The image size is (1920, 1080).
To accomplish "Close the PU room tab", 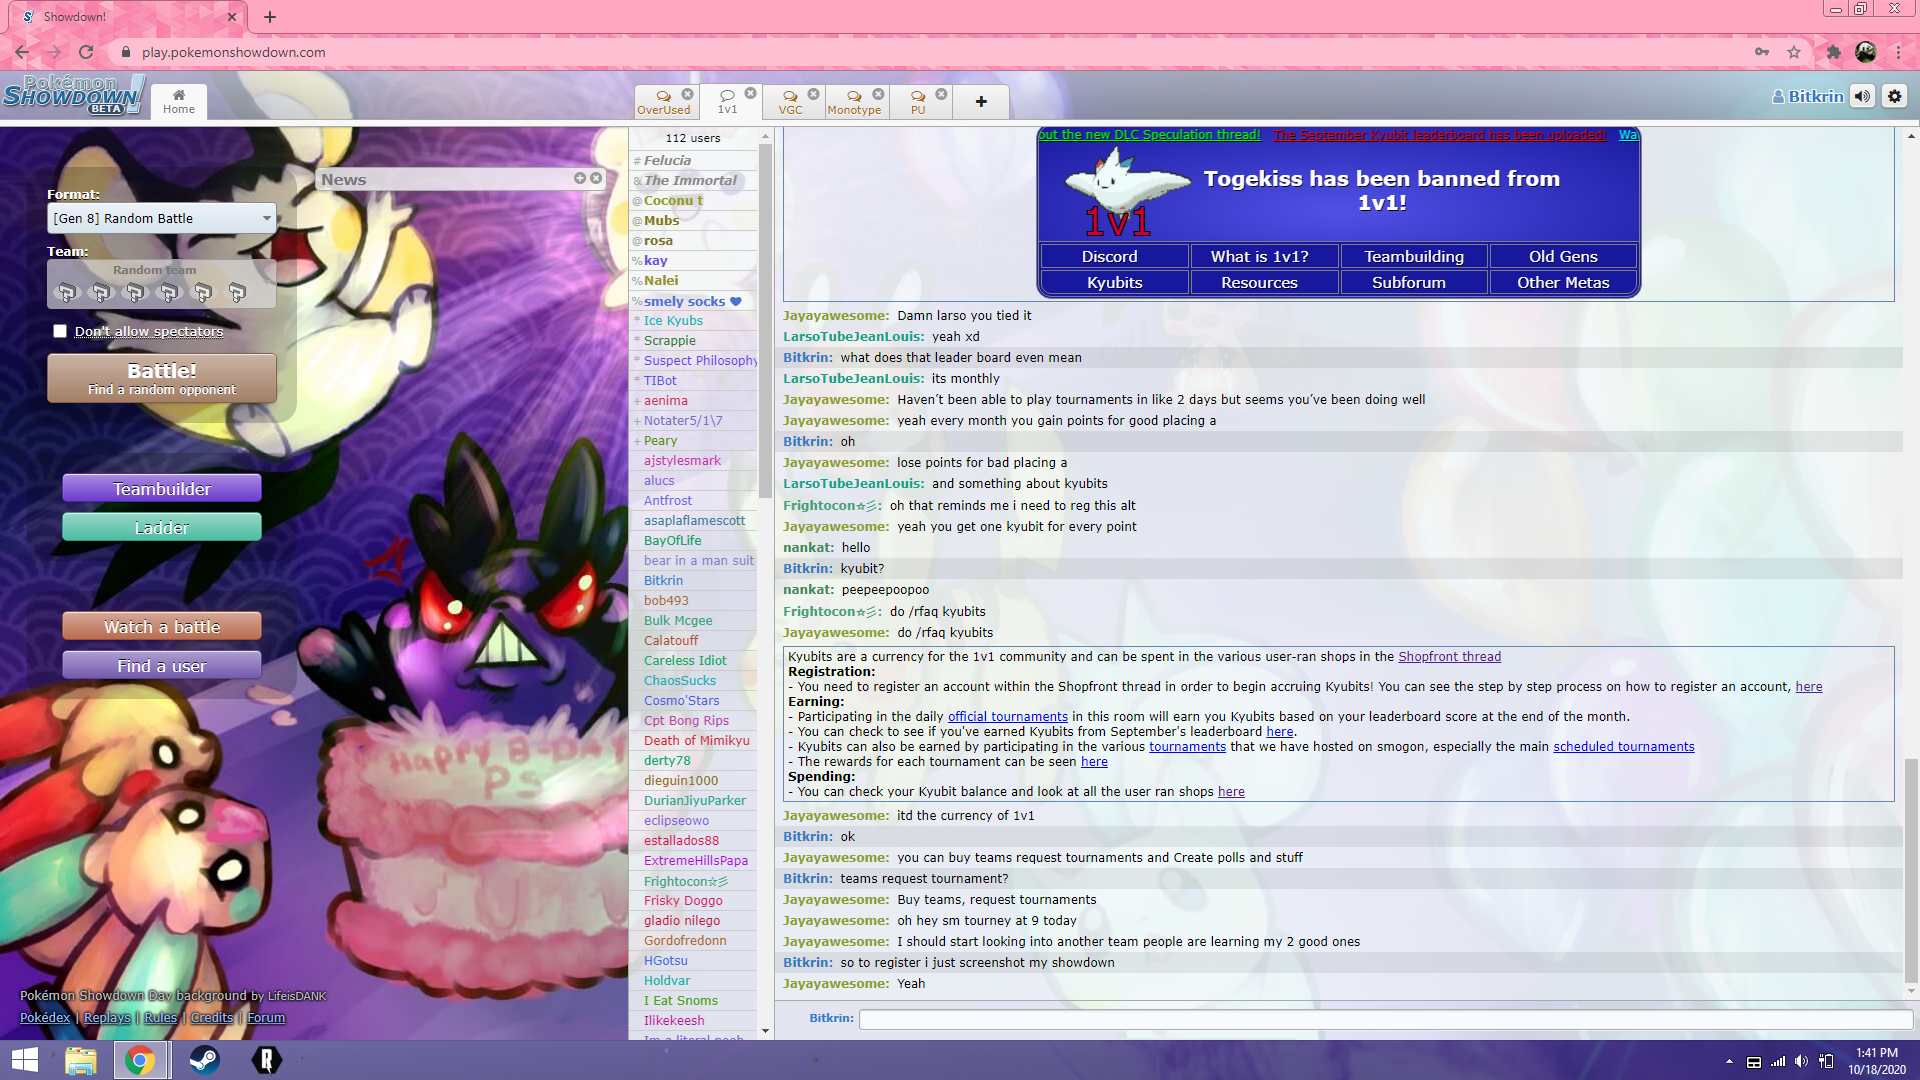I will tap(941, 94).
